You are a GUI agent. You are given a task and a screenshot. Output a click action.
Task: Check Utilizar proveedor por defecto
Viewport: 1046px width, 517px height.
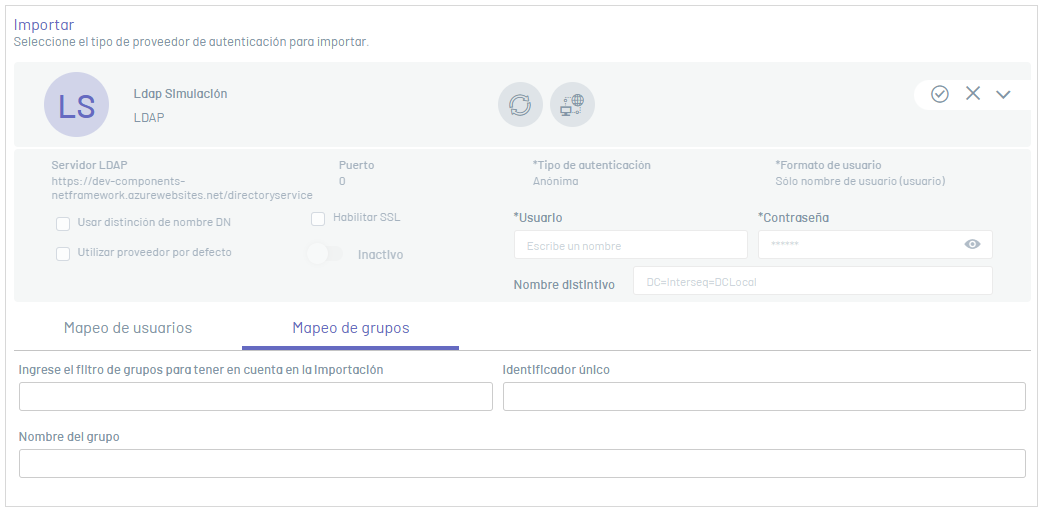coord(63,253)
